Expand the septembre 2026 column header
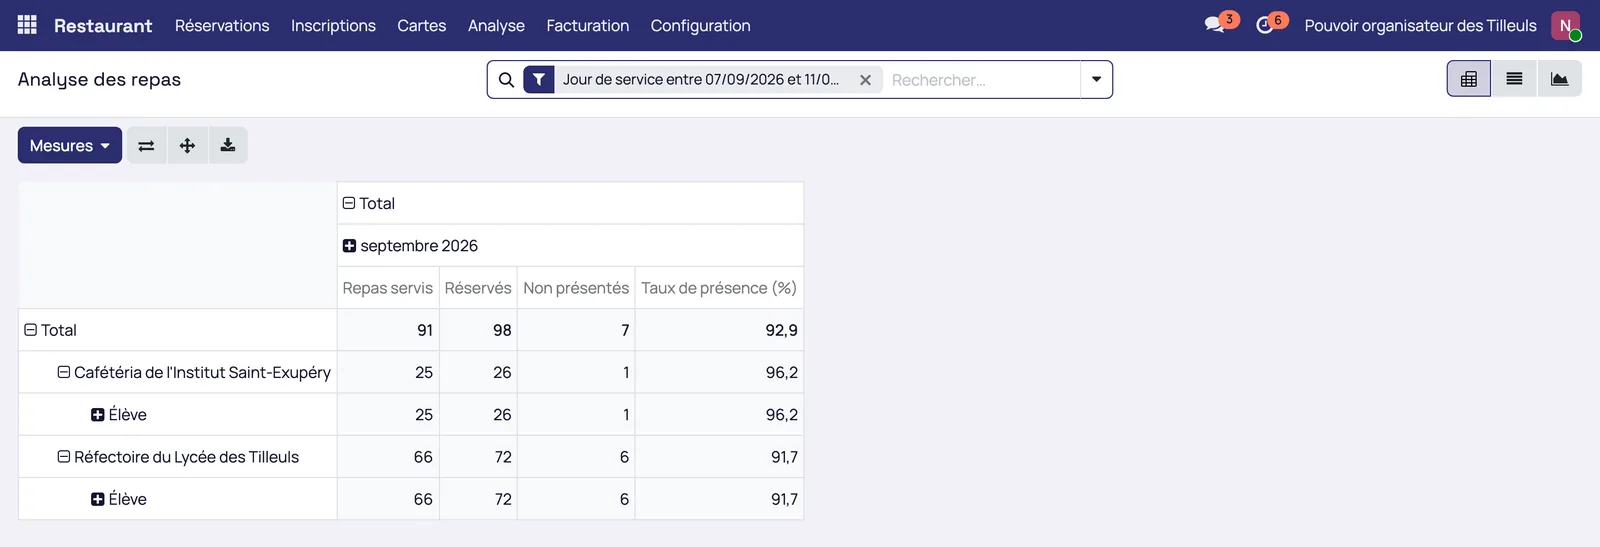 [410, 246]
